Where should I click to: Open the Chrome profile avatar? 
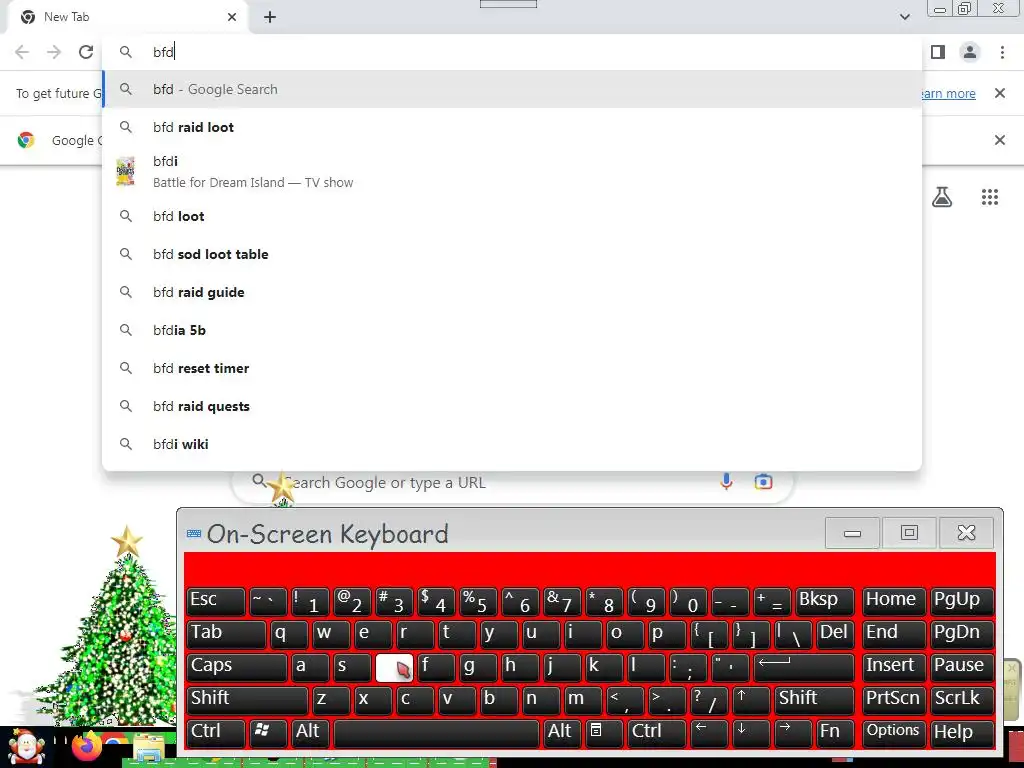[x=970, y=52]
